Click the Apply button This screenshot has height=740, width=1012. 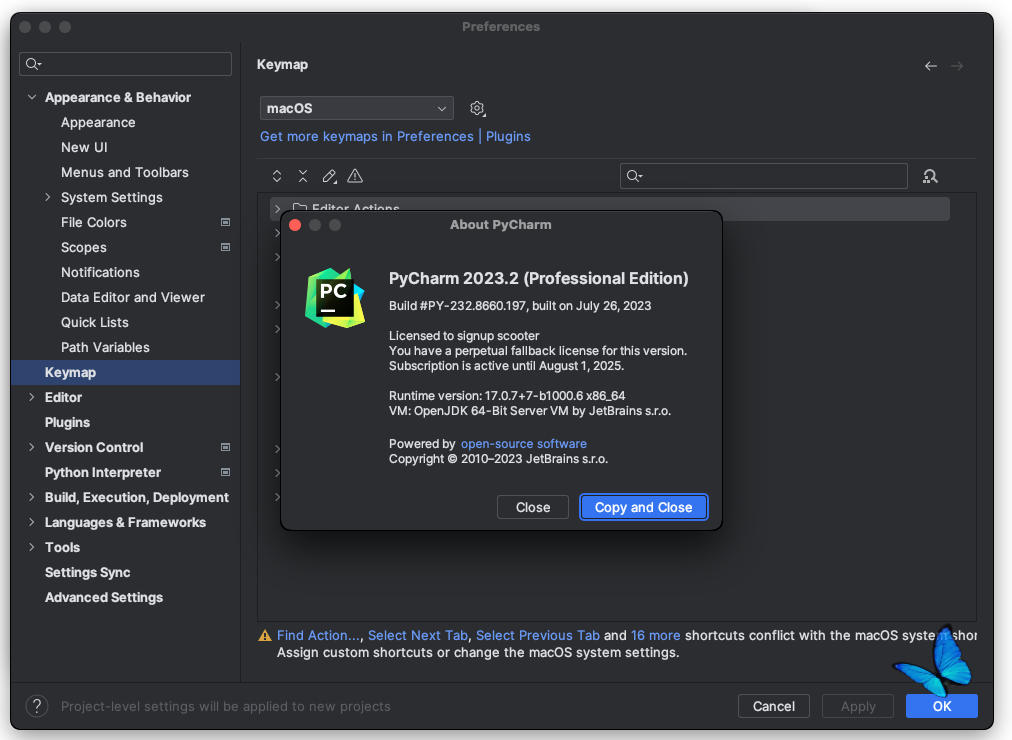point(858,706)
